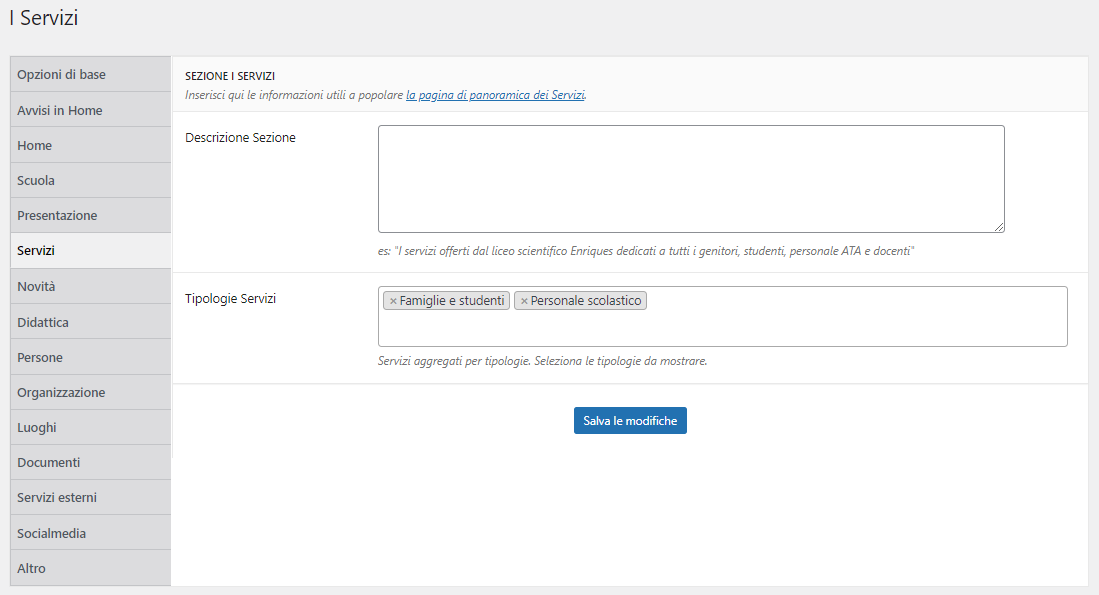Switch to Avvisi in Home tab
This screenshot has width=1099, height=595.
[90, 110]
